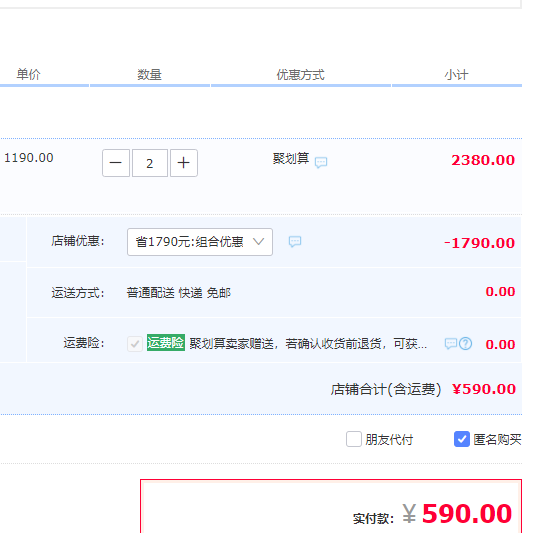Image resolution: width=534 pixels, height=533 pixels.
Task: Enable the 朋友代付 checkbox
Action: click(x=354, y=439)
